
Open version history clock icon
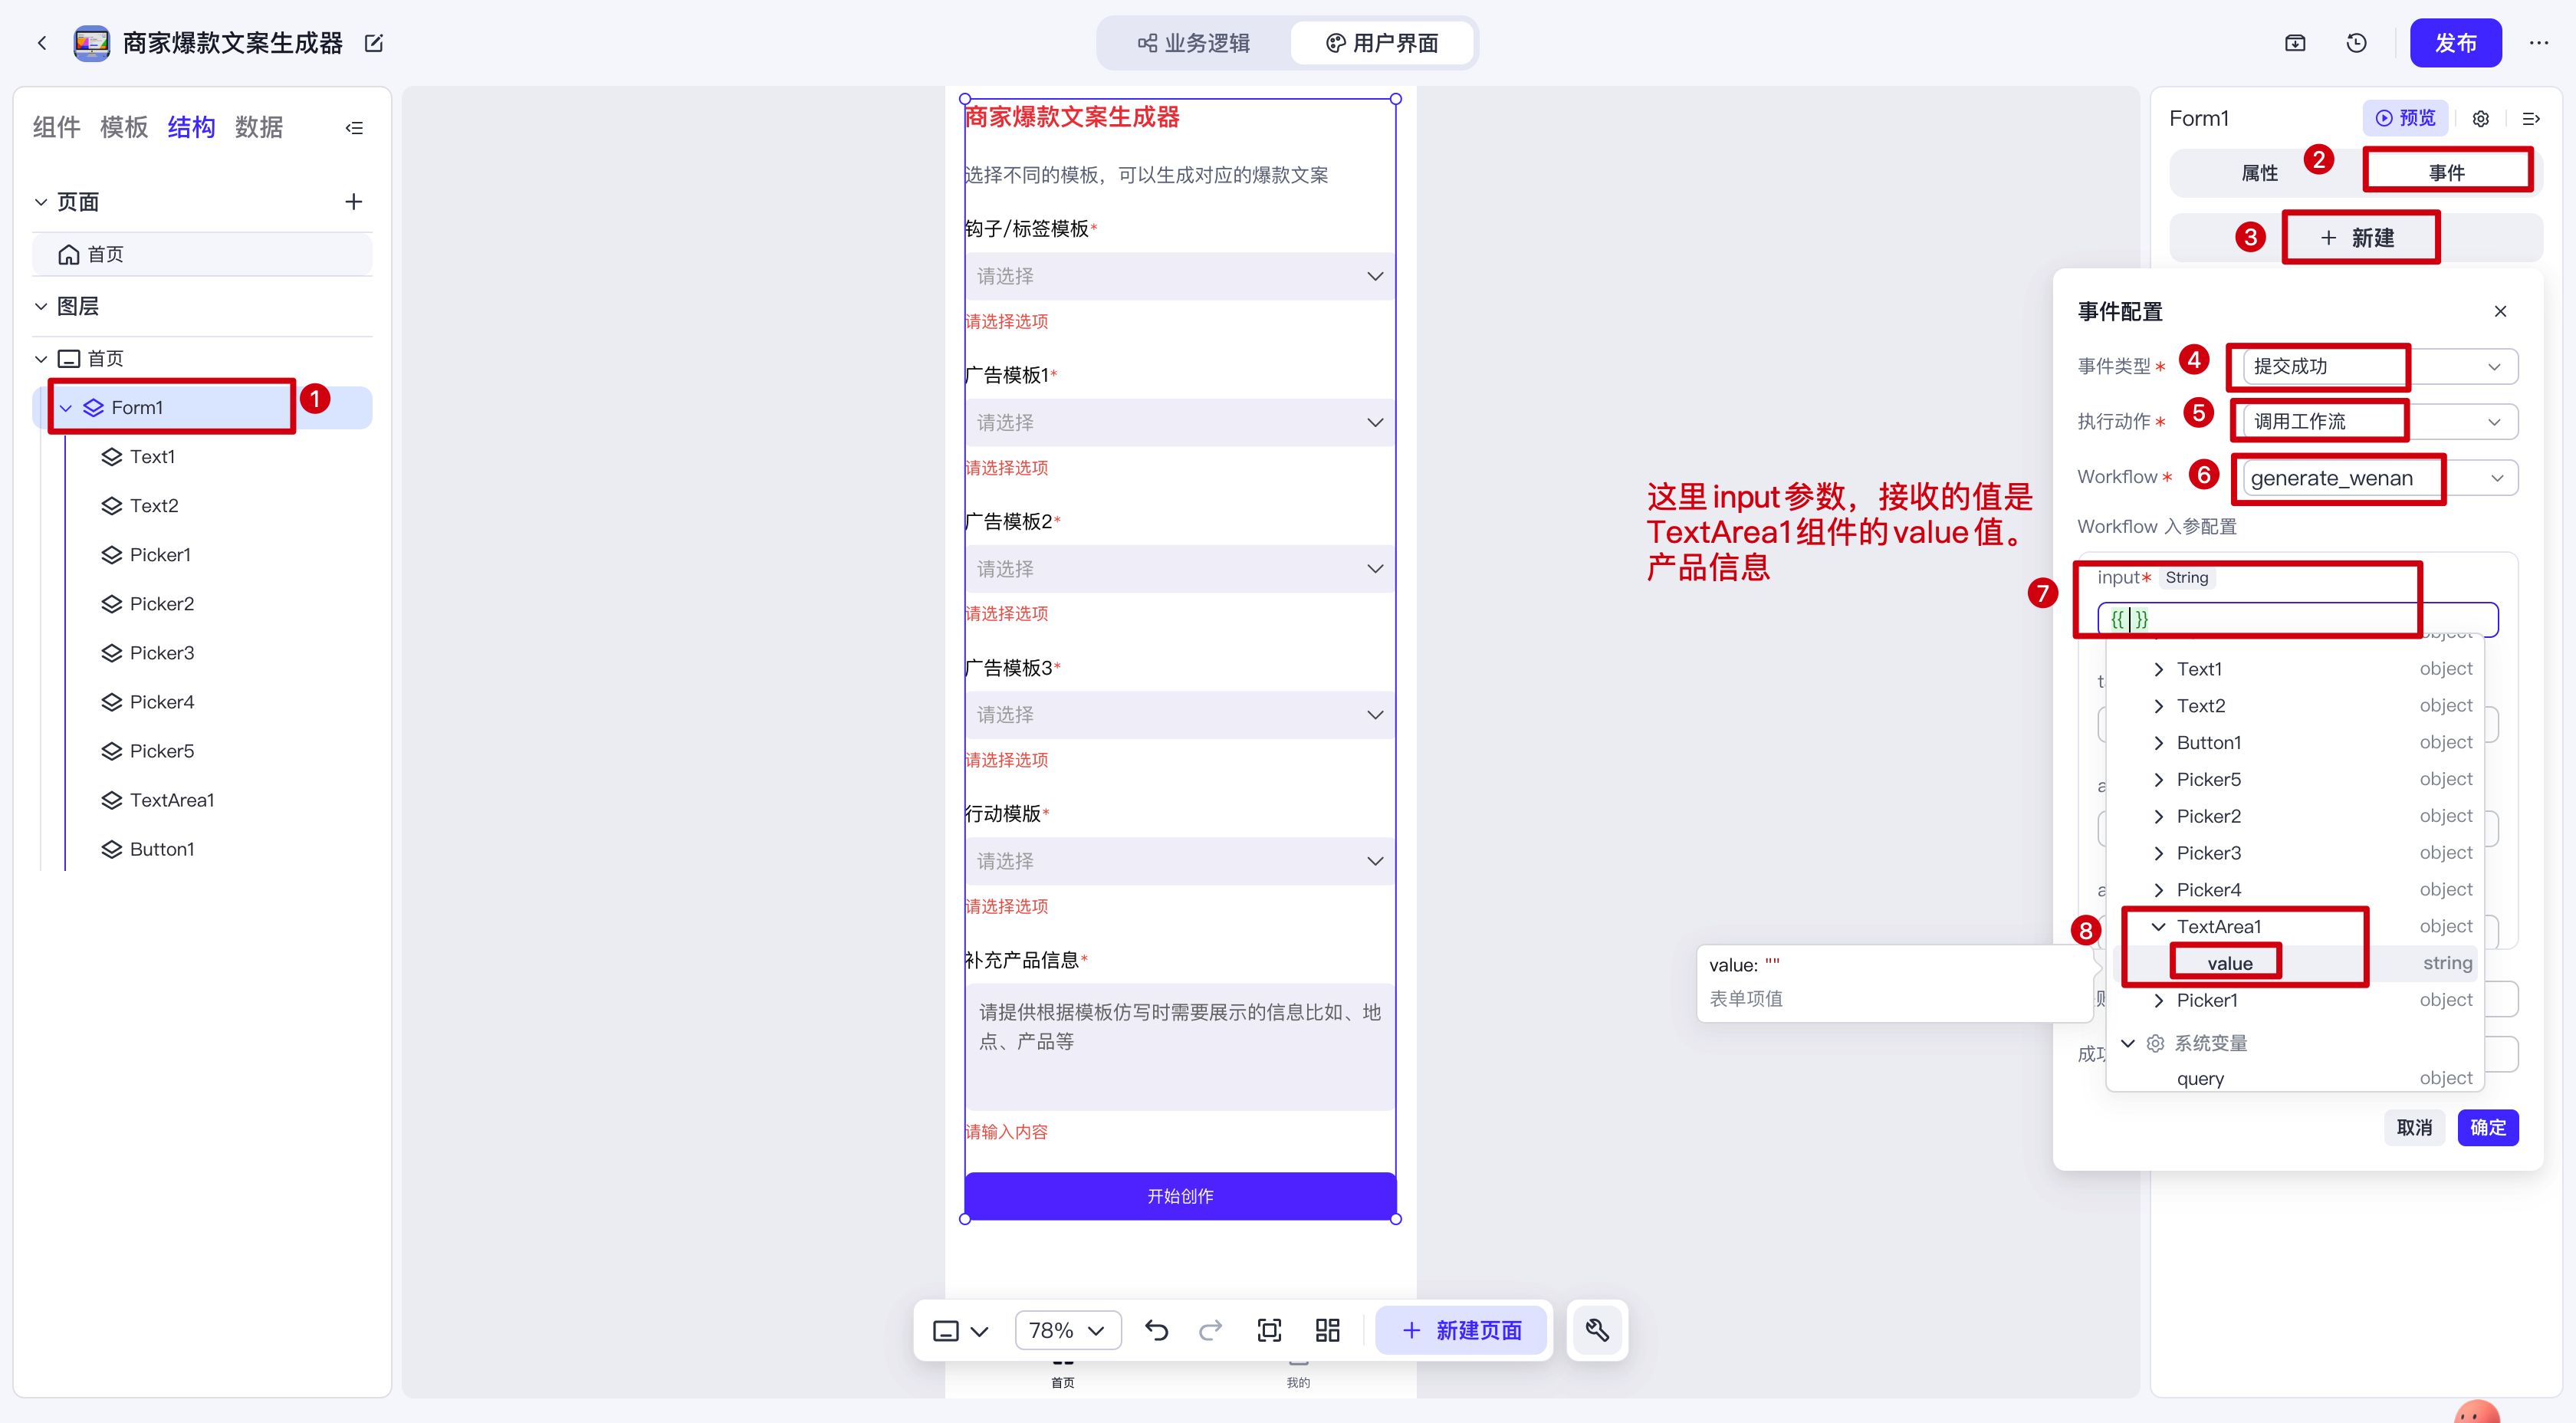pos(2356,43)
